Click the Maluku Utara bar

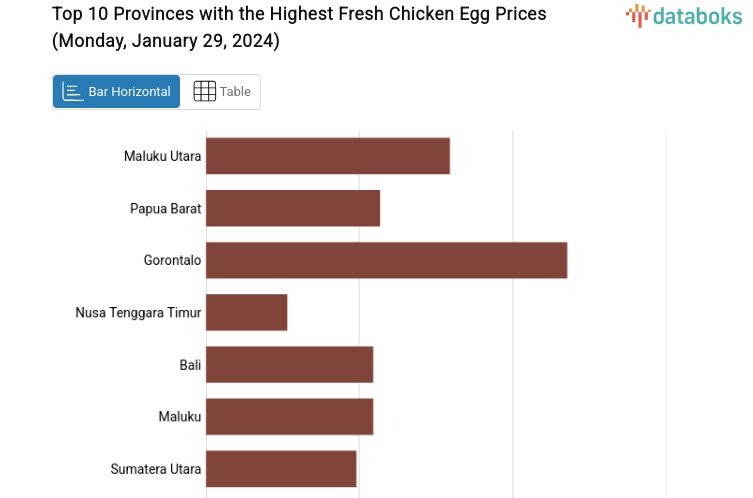pyautogui.click(x=328, y=156)
